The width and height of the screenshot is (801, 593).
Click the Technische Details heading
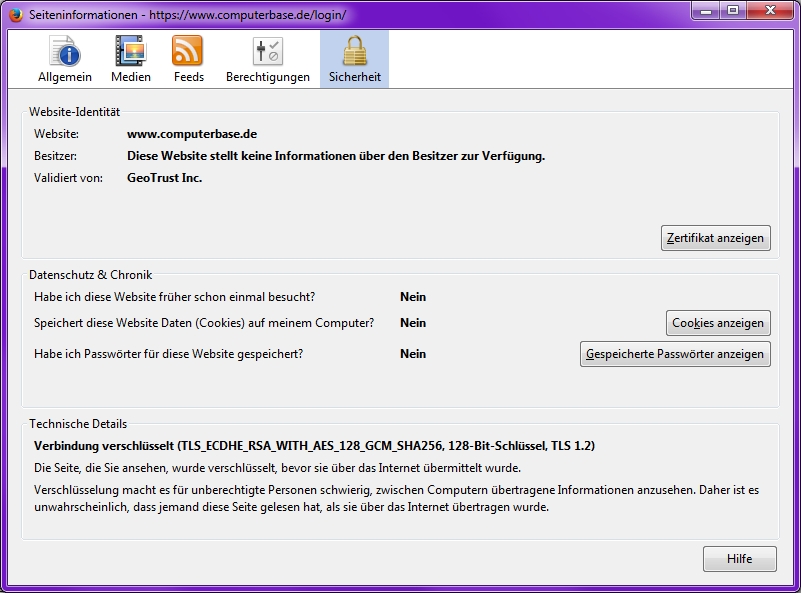point(78,424)
